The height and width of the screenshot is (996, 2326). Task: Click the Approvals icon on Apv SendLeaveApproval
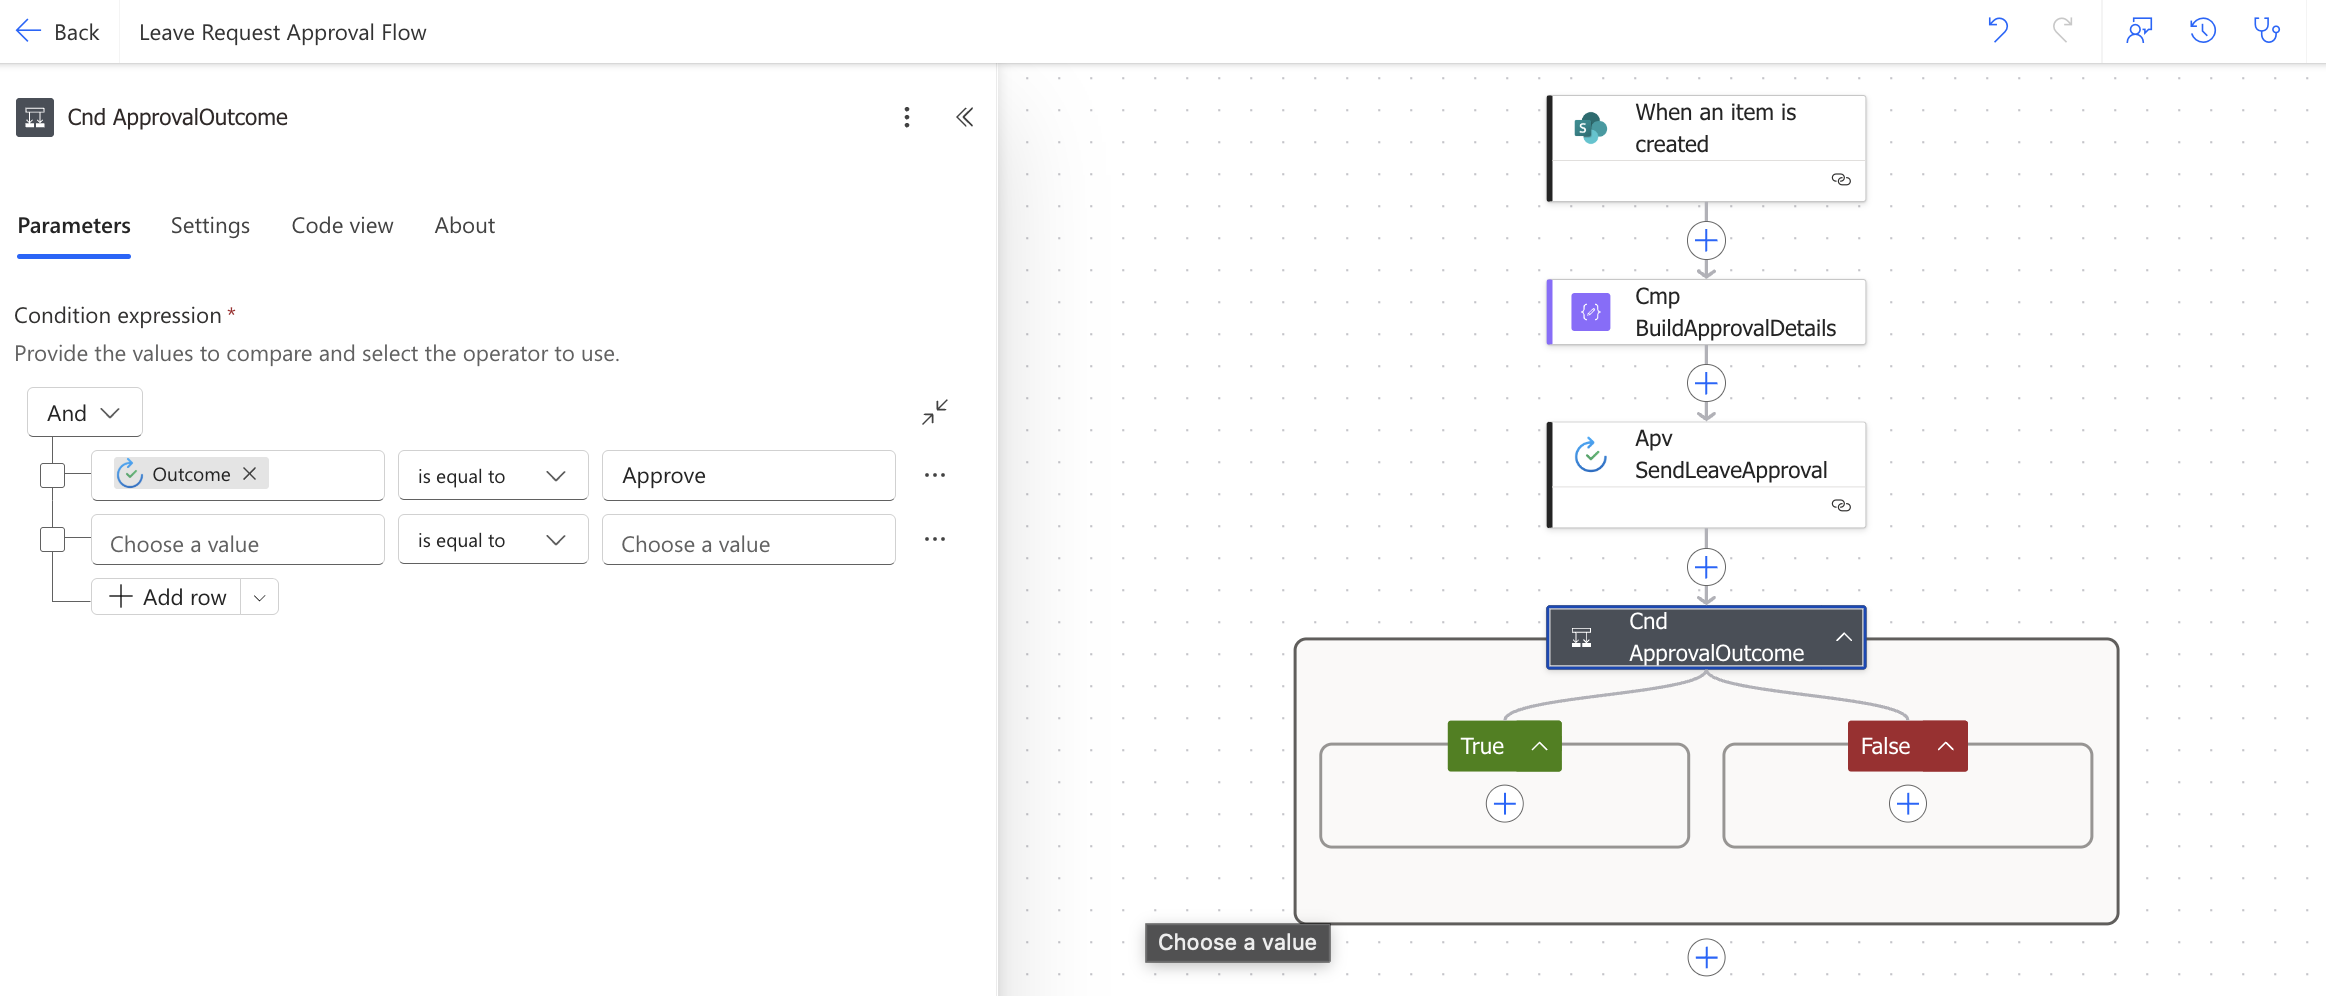pos(1590,453)
